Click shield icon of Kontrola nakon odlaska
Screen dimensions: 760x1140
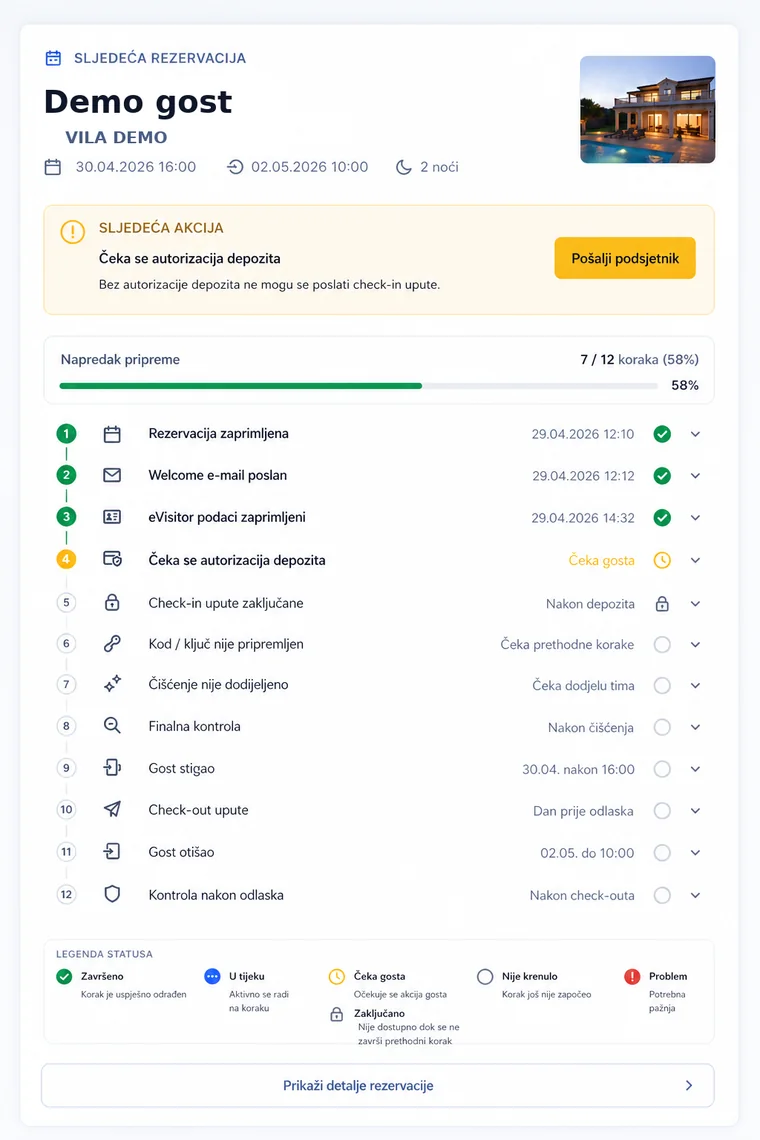pos(112,894)
